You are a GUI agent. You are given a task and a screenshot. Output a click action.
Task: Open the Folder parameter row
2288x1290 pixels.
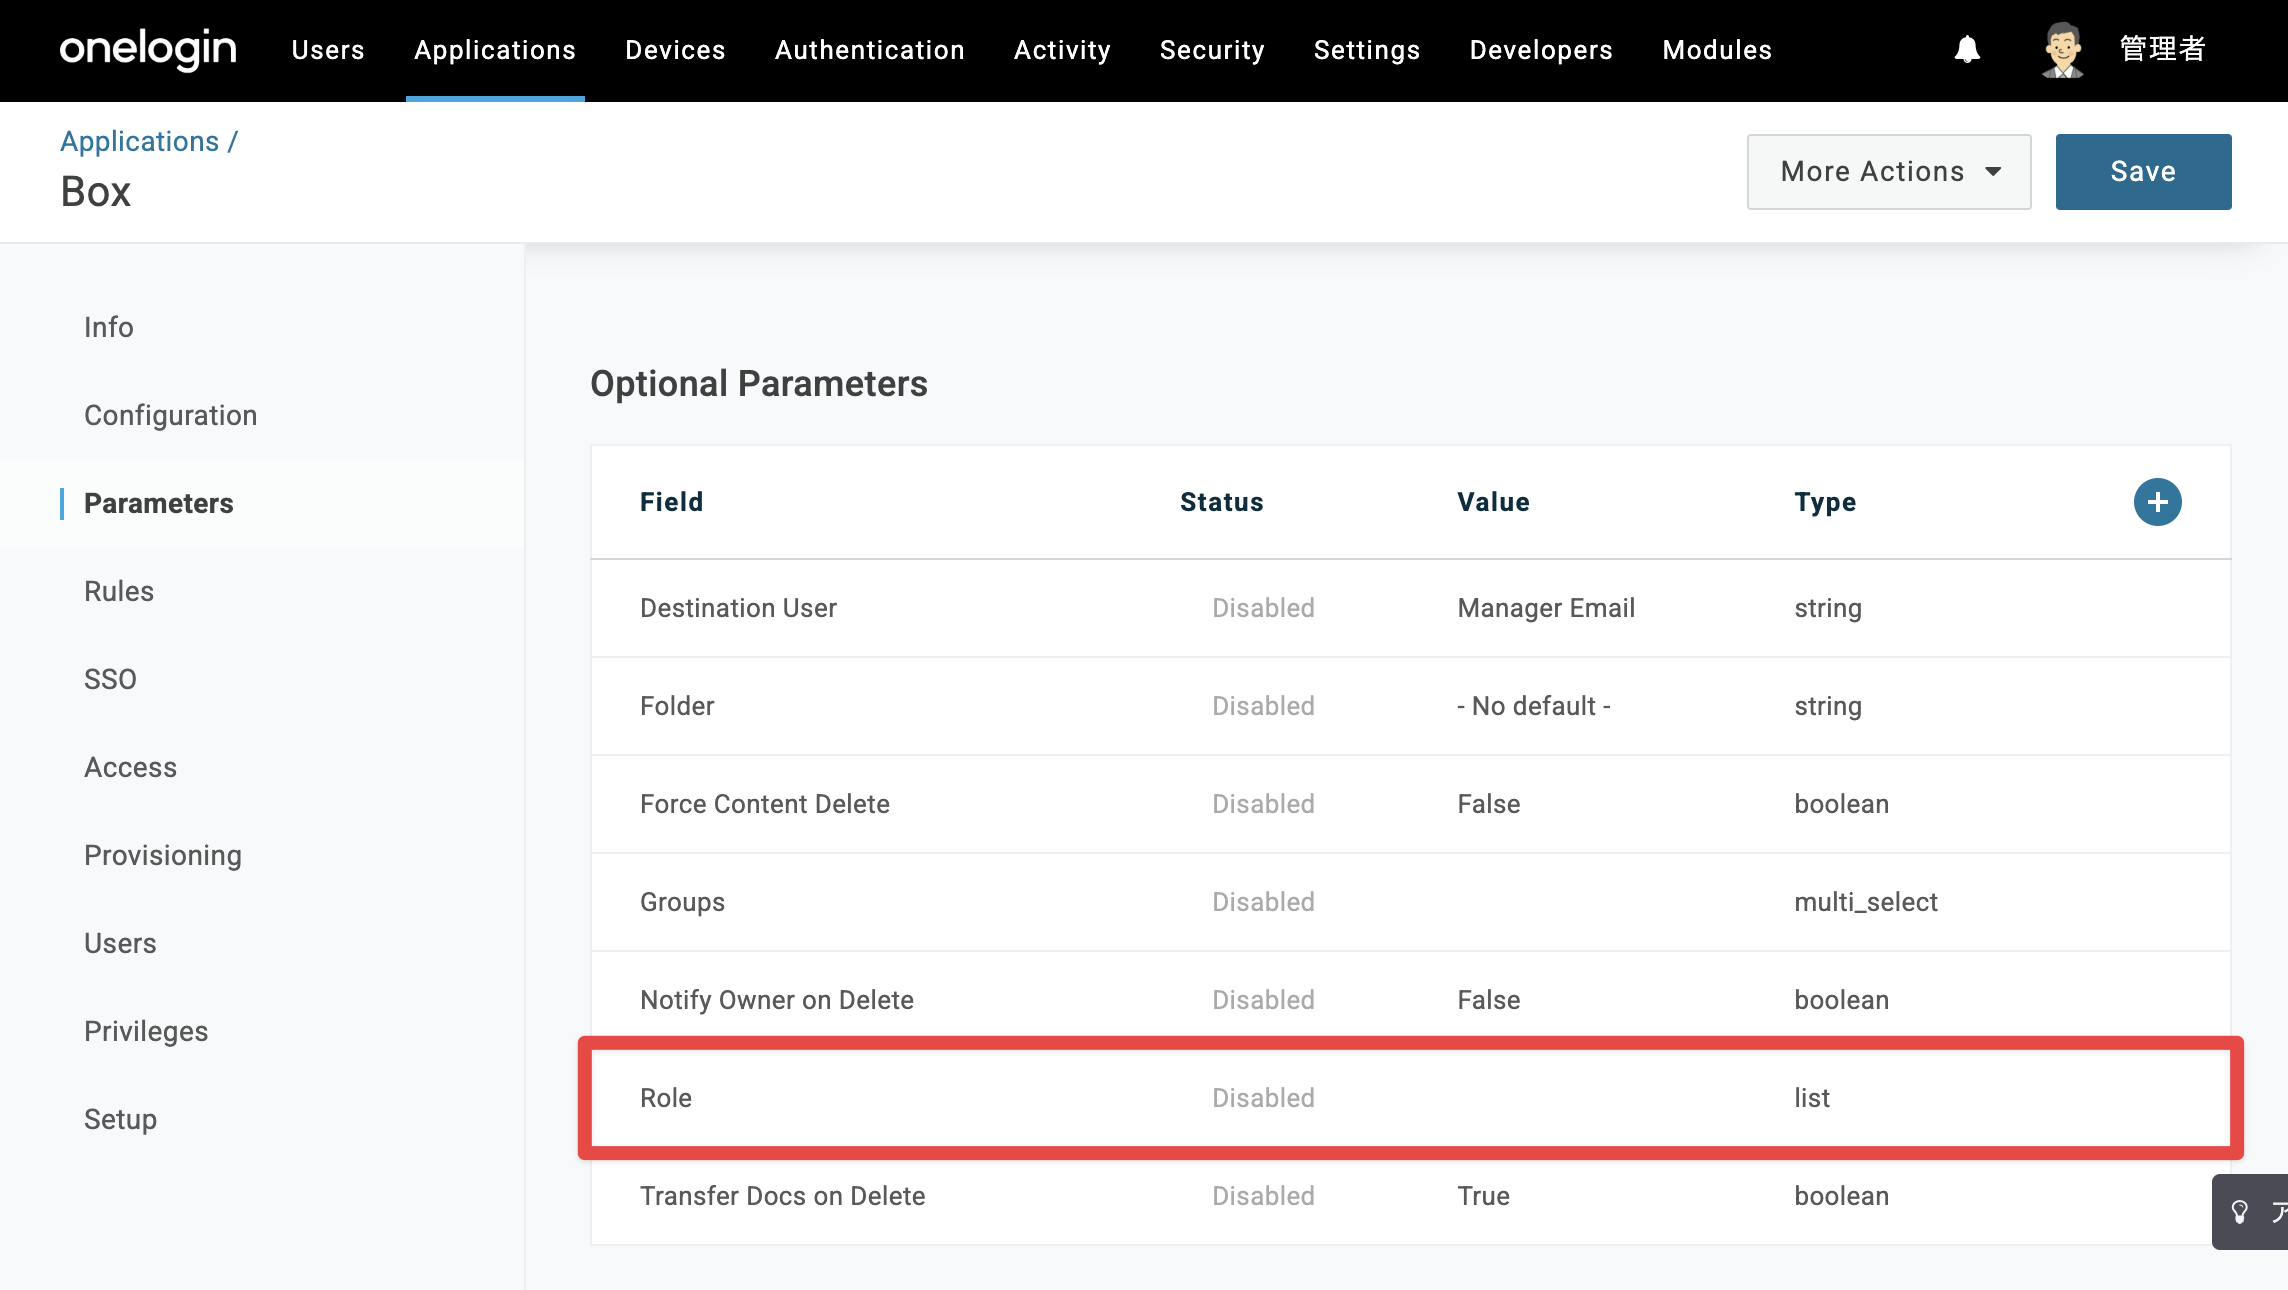point(1410,706)
